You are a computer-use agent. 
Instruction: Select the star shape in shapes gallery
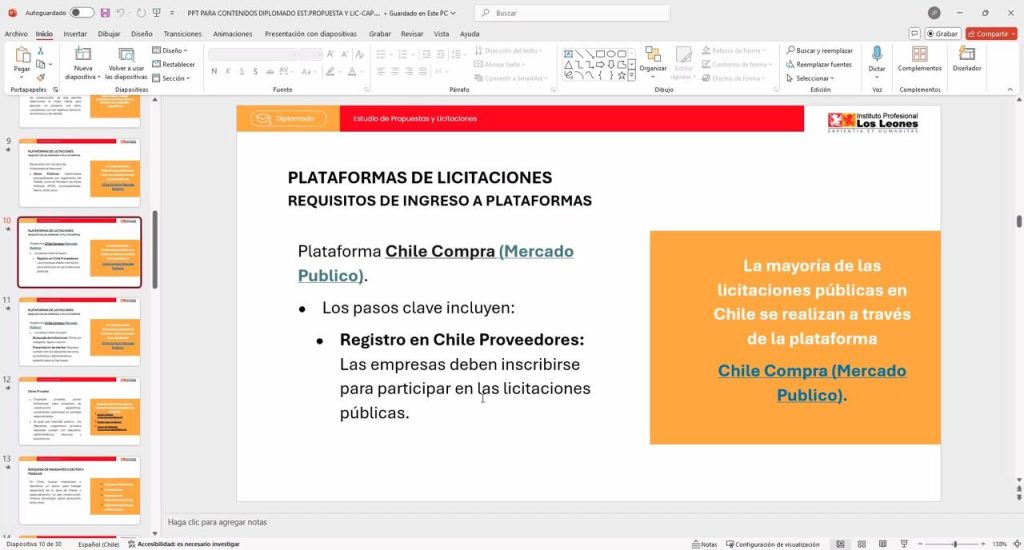(621, 76)
